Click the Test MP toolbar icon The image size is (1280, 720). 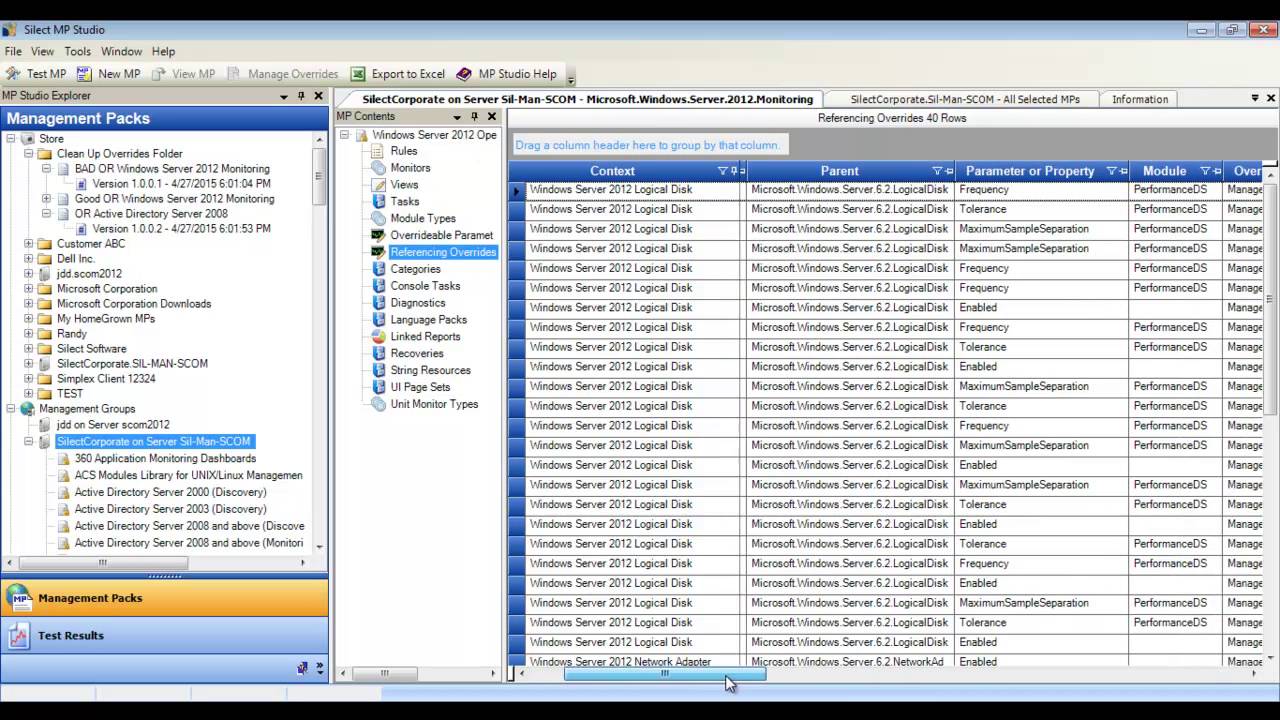click(13, 74)
